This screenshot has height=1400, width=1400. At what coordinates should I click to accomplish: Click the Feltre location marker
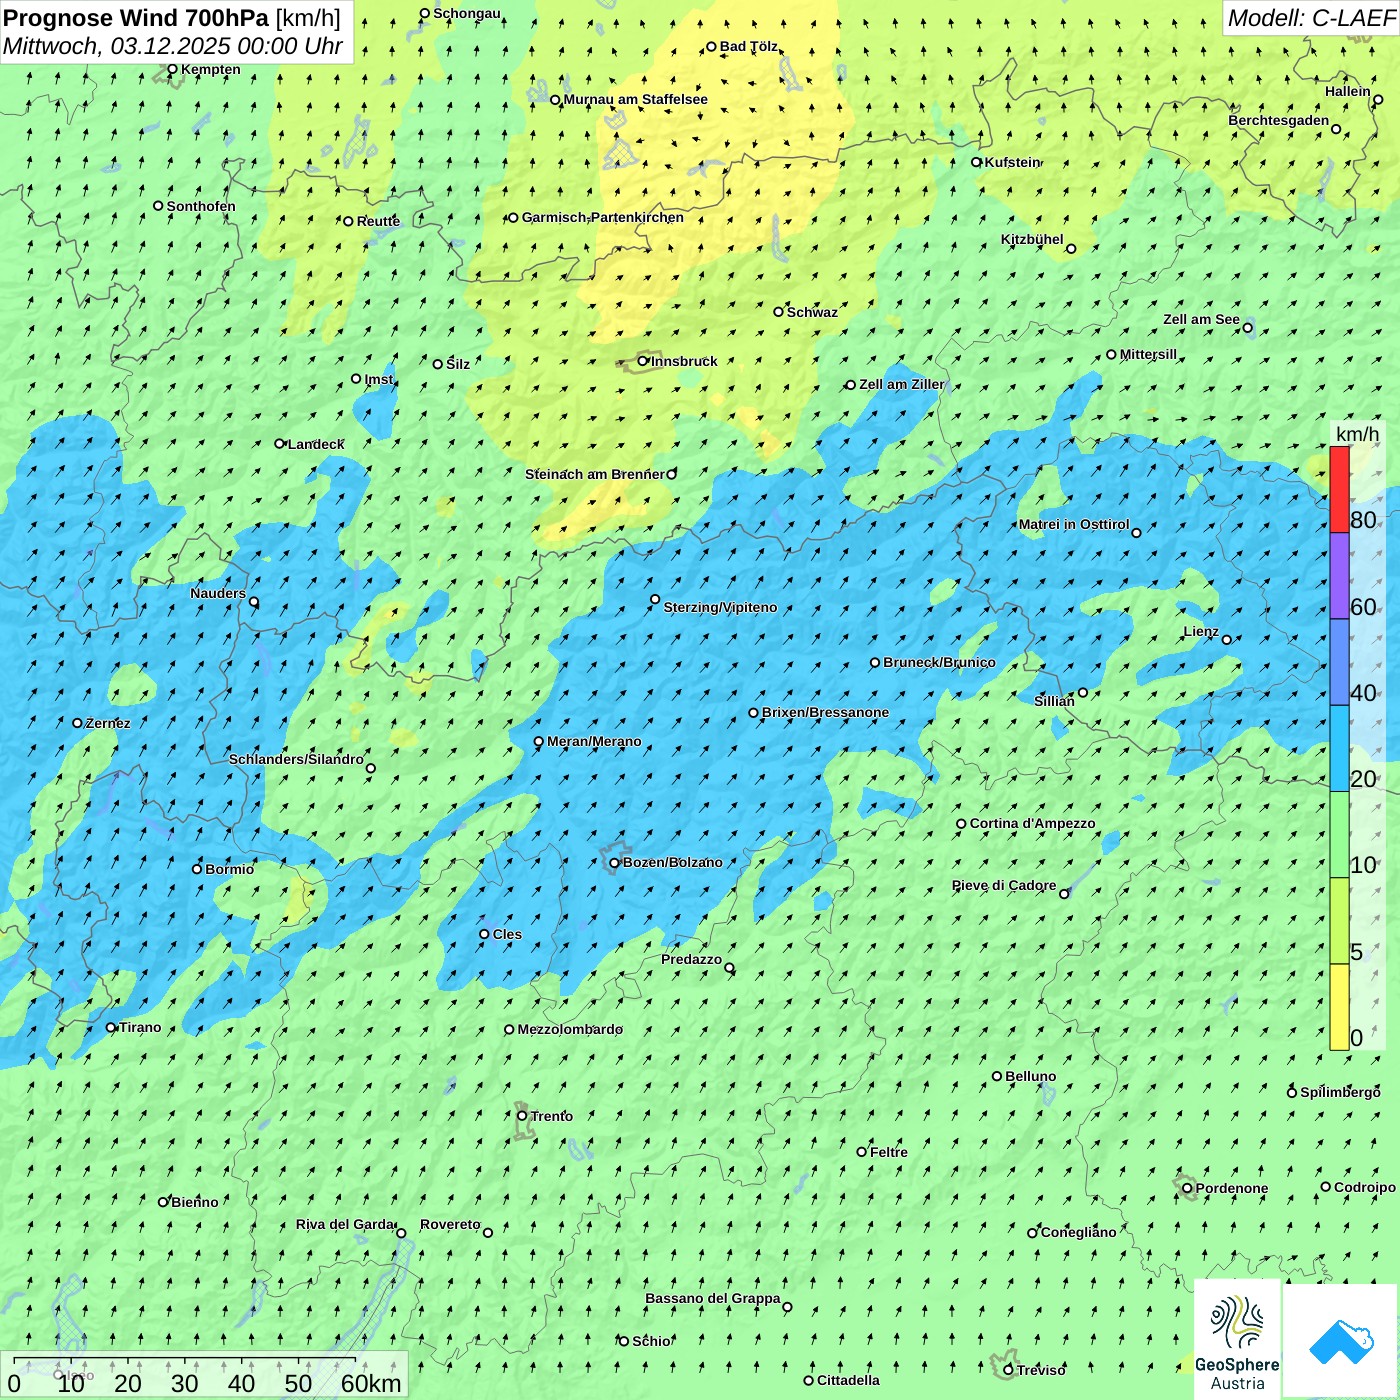pos(861,1152)
